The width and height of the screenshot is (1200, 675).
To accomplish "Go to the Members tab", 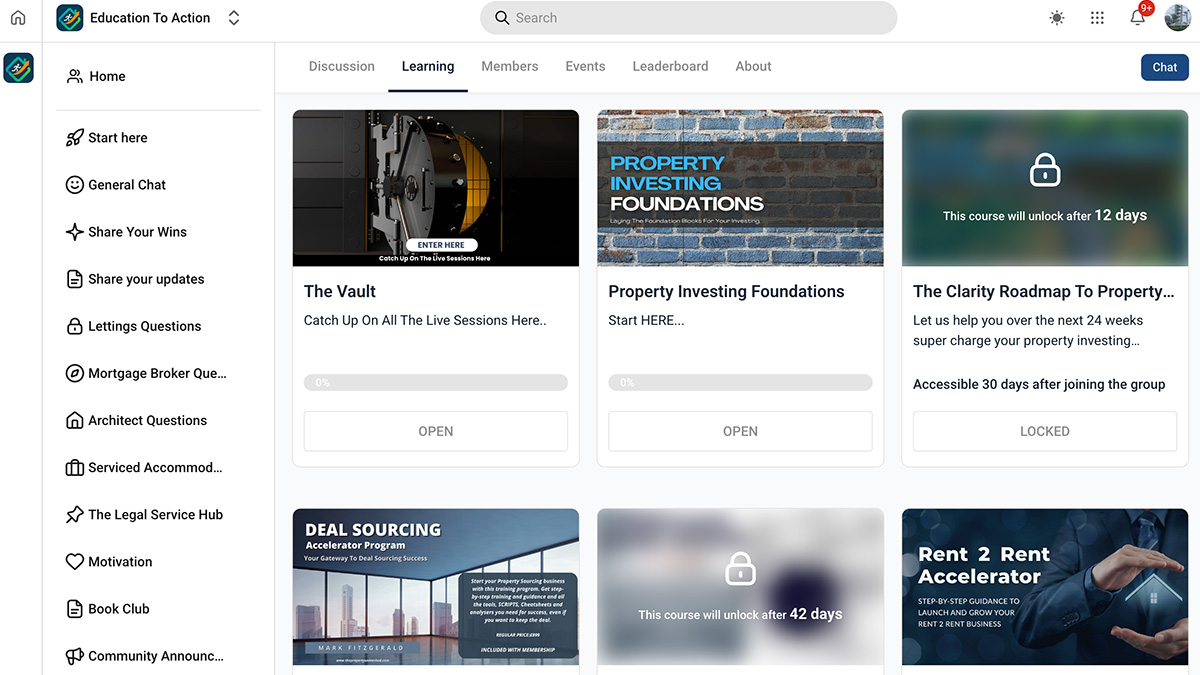I will pos(509,66).
